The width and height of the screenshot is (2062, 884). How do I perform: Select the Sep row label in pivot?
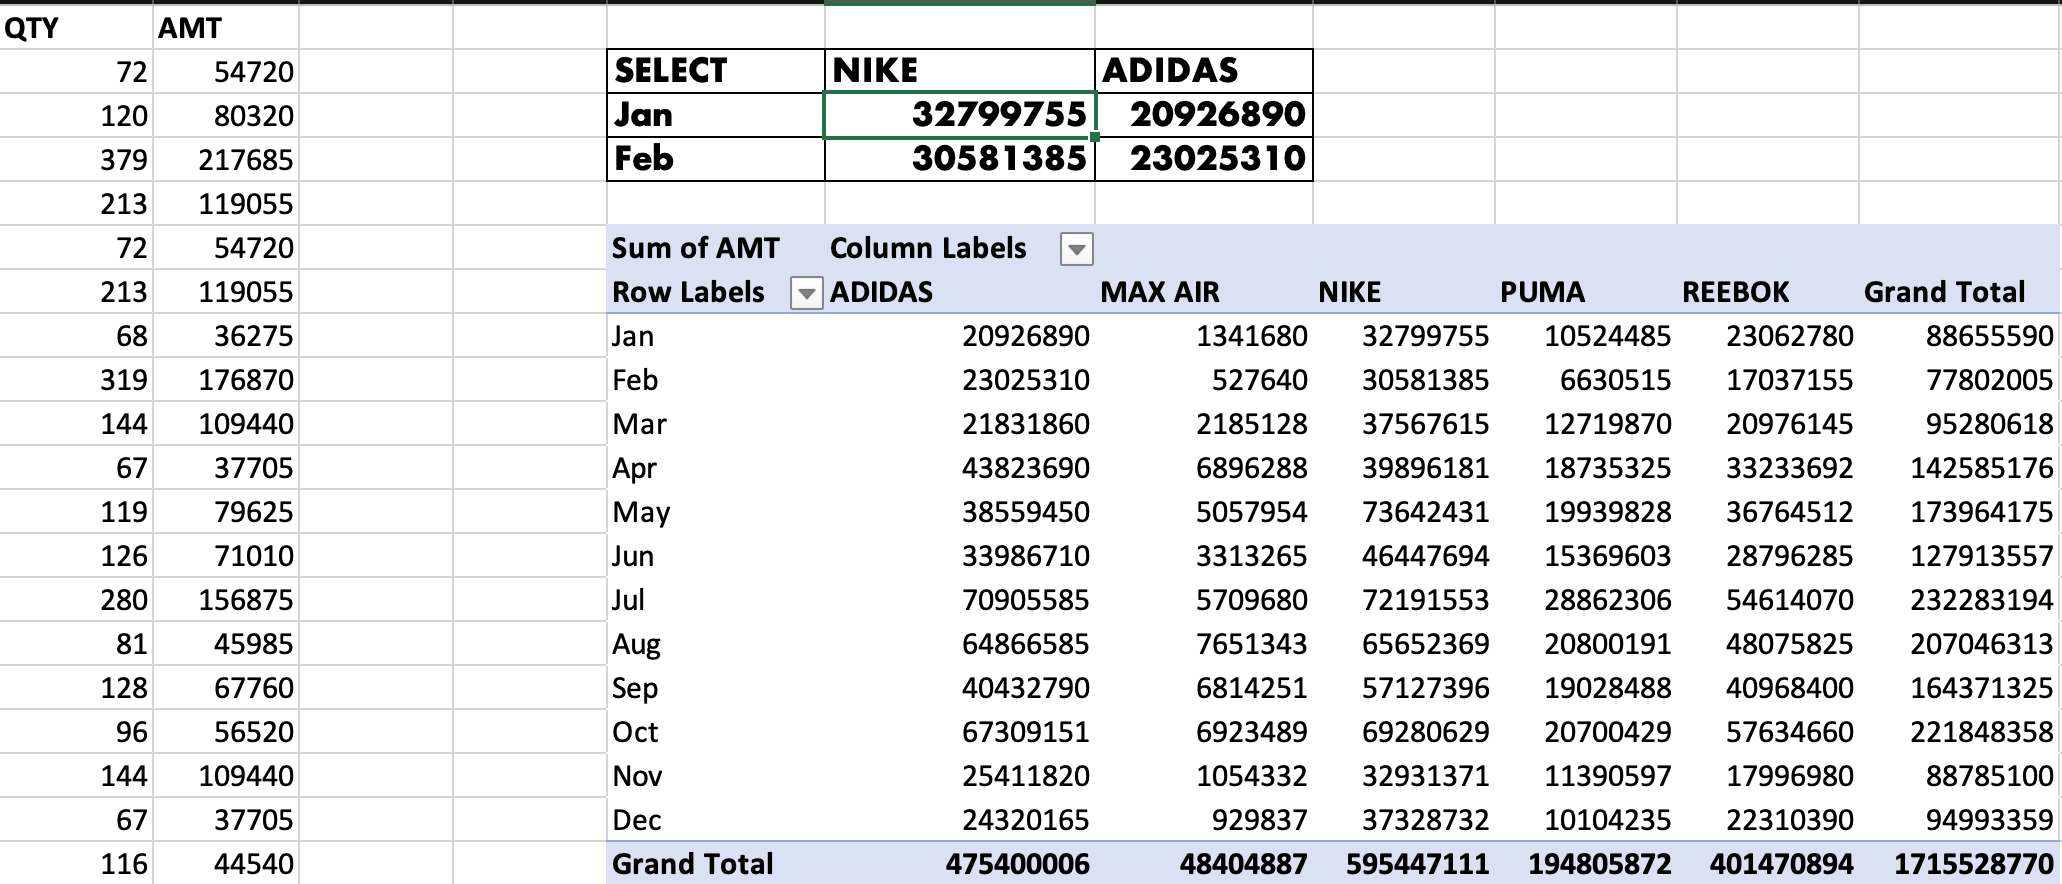click(716, 688)
